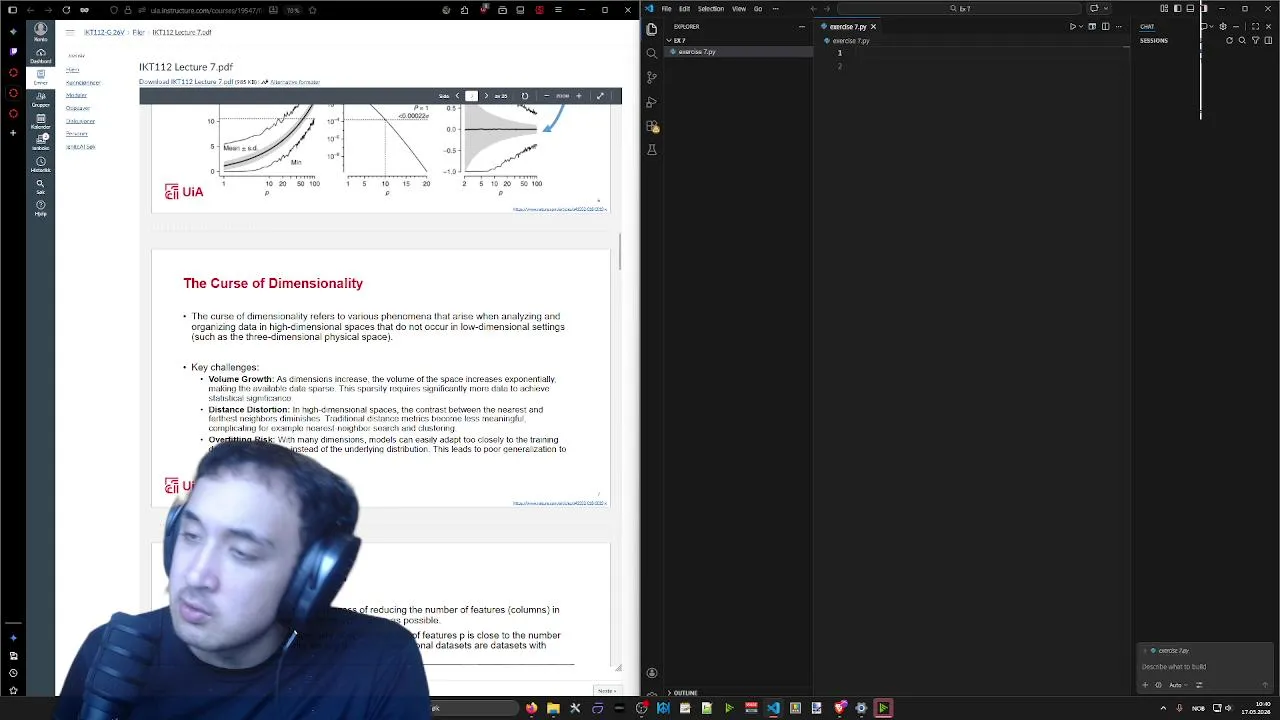Open VS Code Search view icon
This screenshot has height=720, width=1280.
click(x=651, y=53)
